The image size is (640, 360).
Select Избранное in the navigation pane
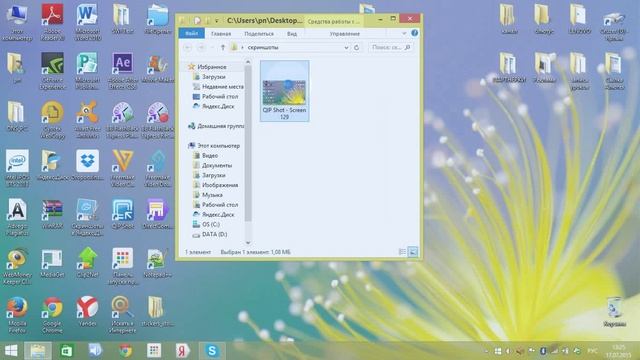point(211,67)
